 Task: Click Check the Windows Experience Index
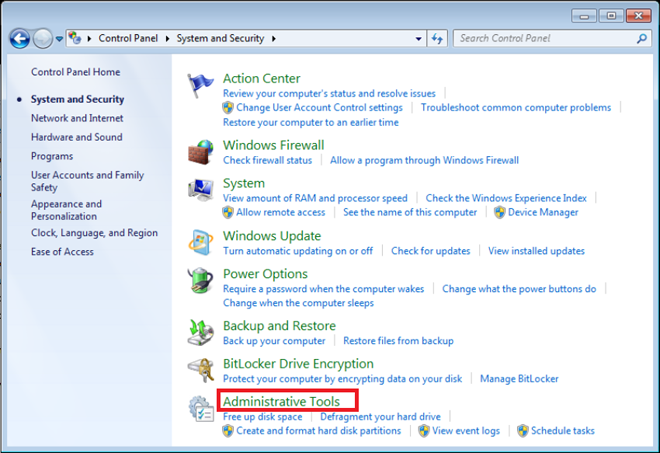click(506, 198)
